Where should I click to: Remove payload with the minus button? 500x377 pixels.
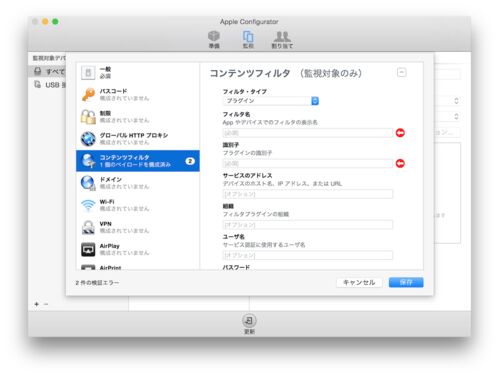402,72
